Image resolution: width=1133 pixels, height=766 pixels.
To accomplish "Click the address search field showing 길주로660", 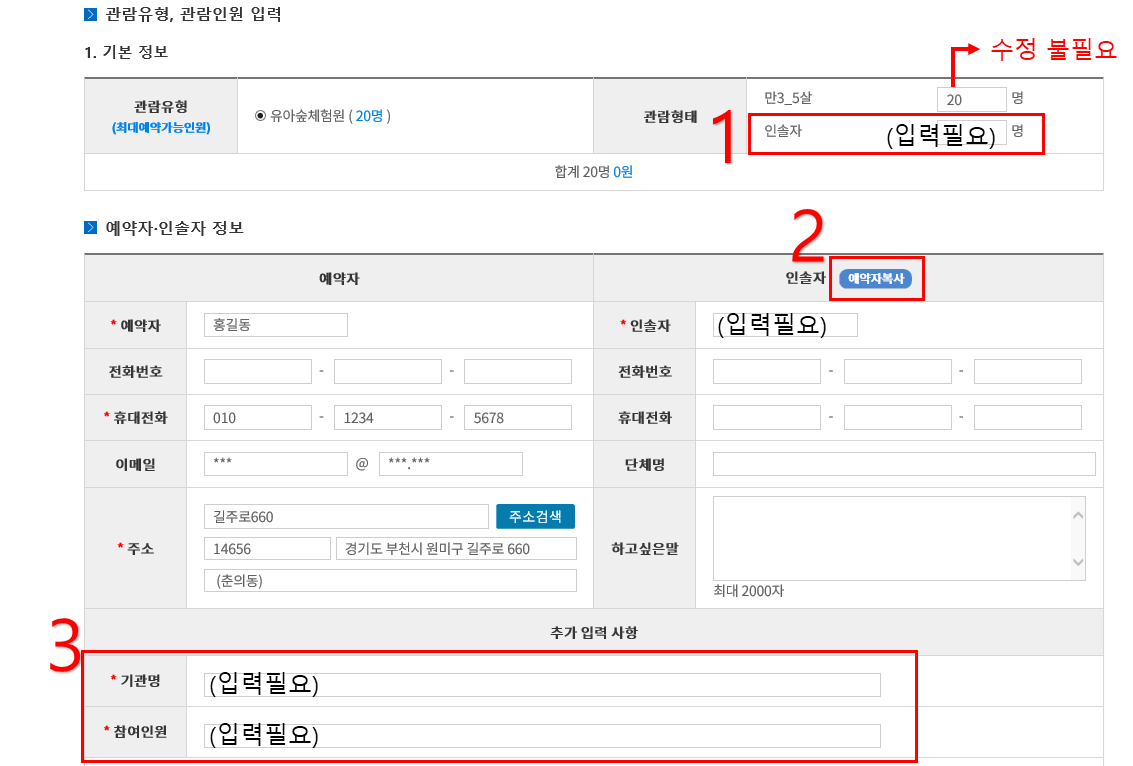I will click(x=345, y=516).
